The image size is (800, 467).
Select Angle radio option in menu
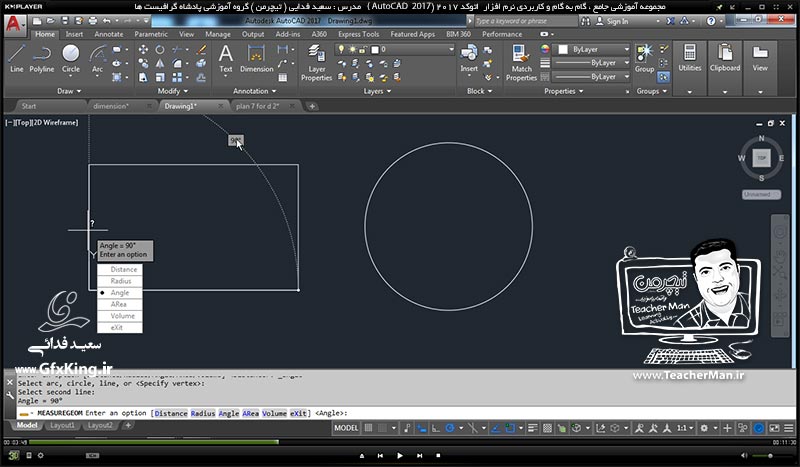click(x=119, y=293)
